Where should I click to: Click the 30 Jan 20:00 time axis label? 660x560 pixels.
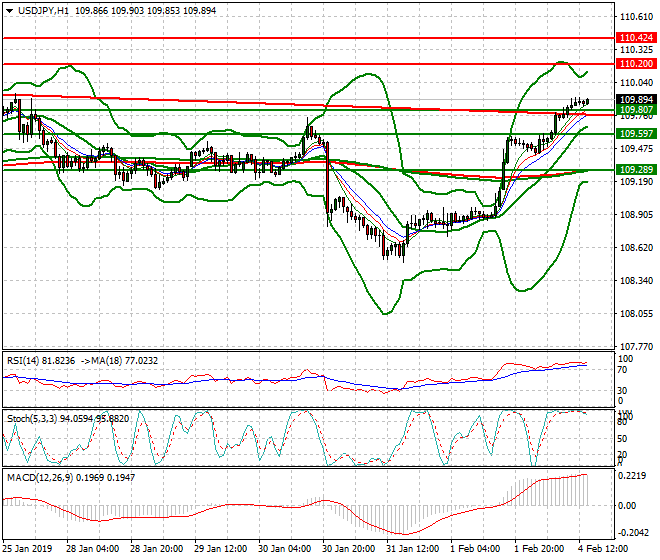tap(346, 548)
